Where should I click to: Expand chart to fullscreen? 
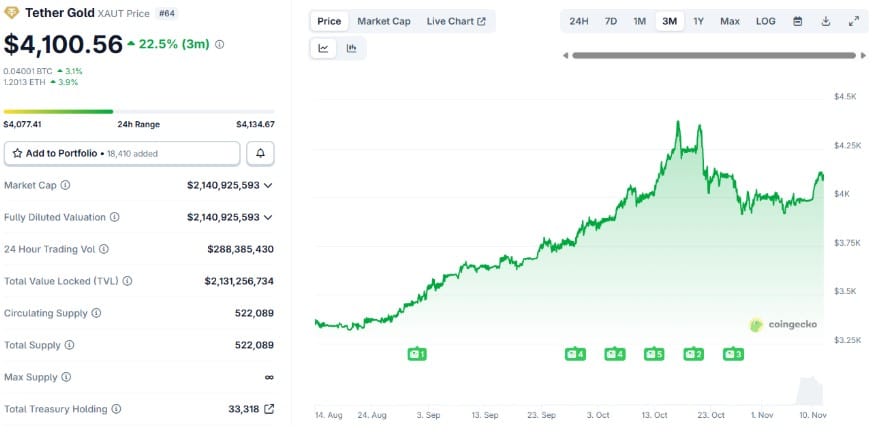pos(853,21)
